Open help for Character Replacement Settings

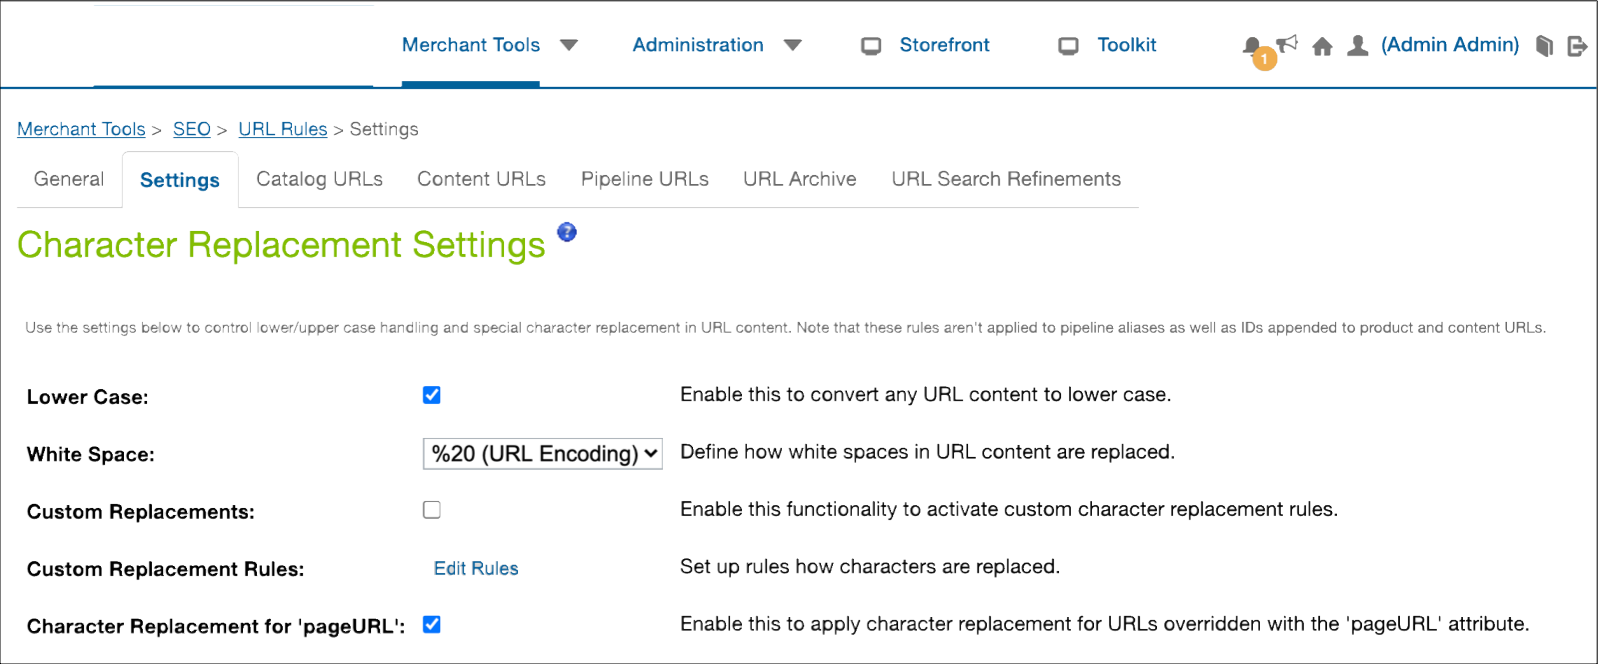(567, 232)
